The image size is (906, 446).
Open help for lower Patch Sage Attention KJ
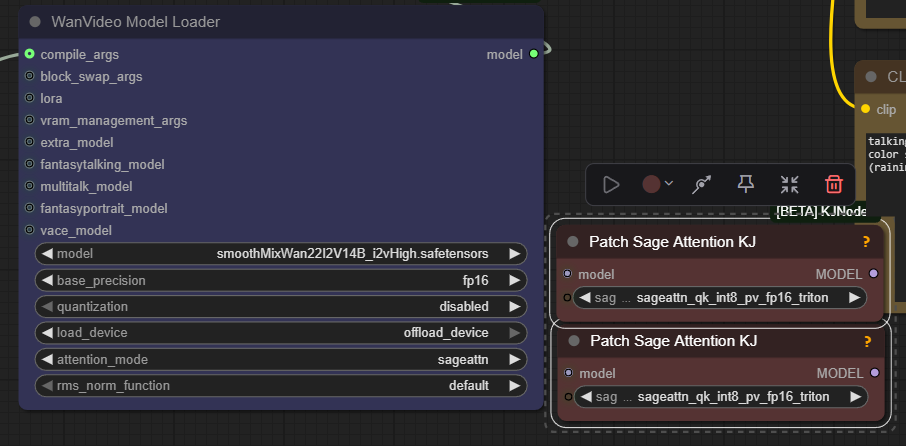point(867,341)
